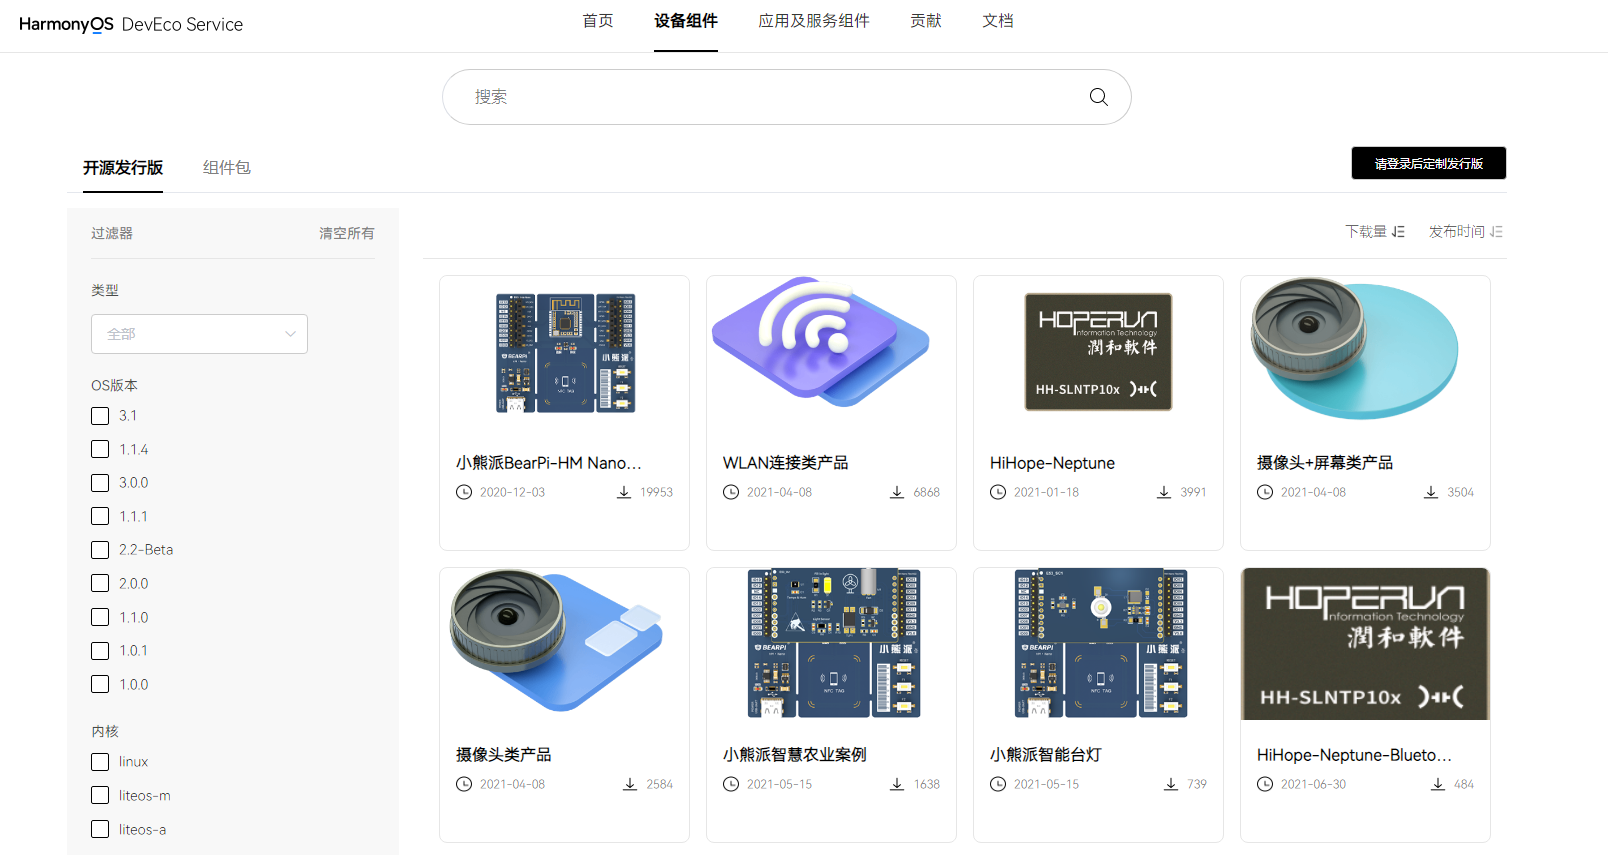1608x855 pixels.
Task: Open the 小熊派BearPi-HM Nano title link
Action: tap(548, 463)
